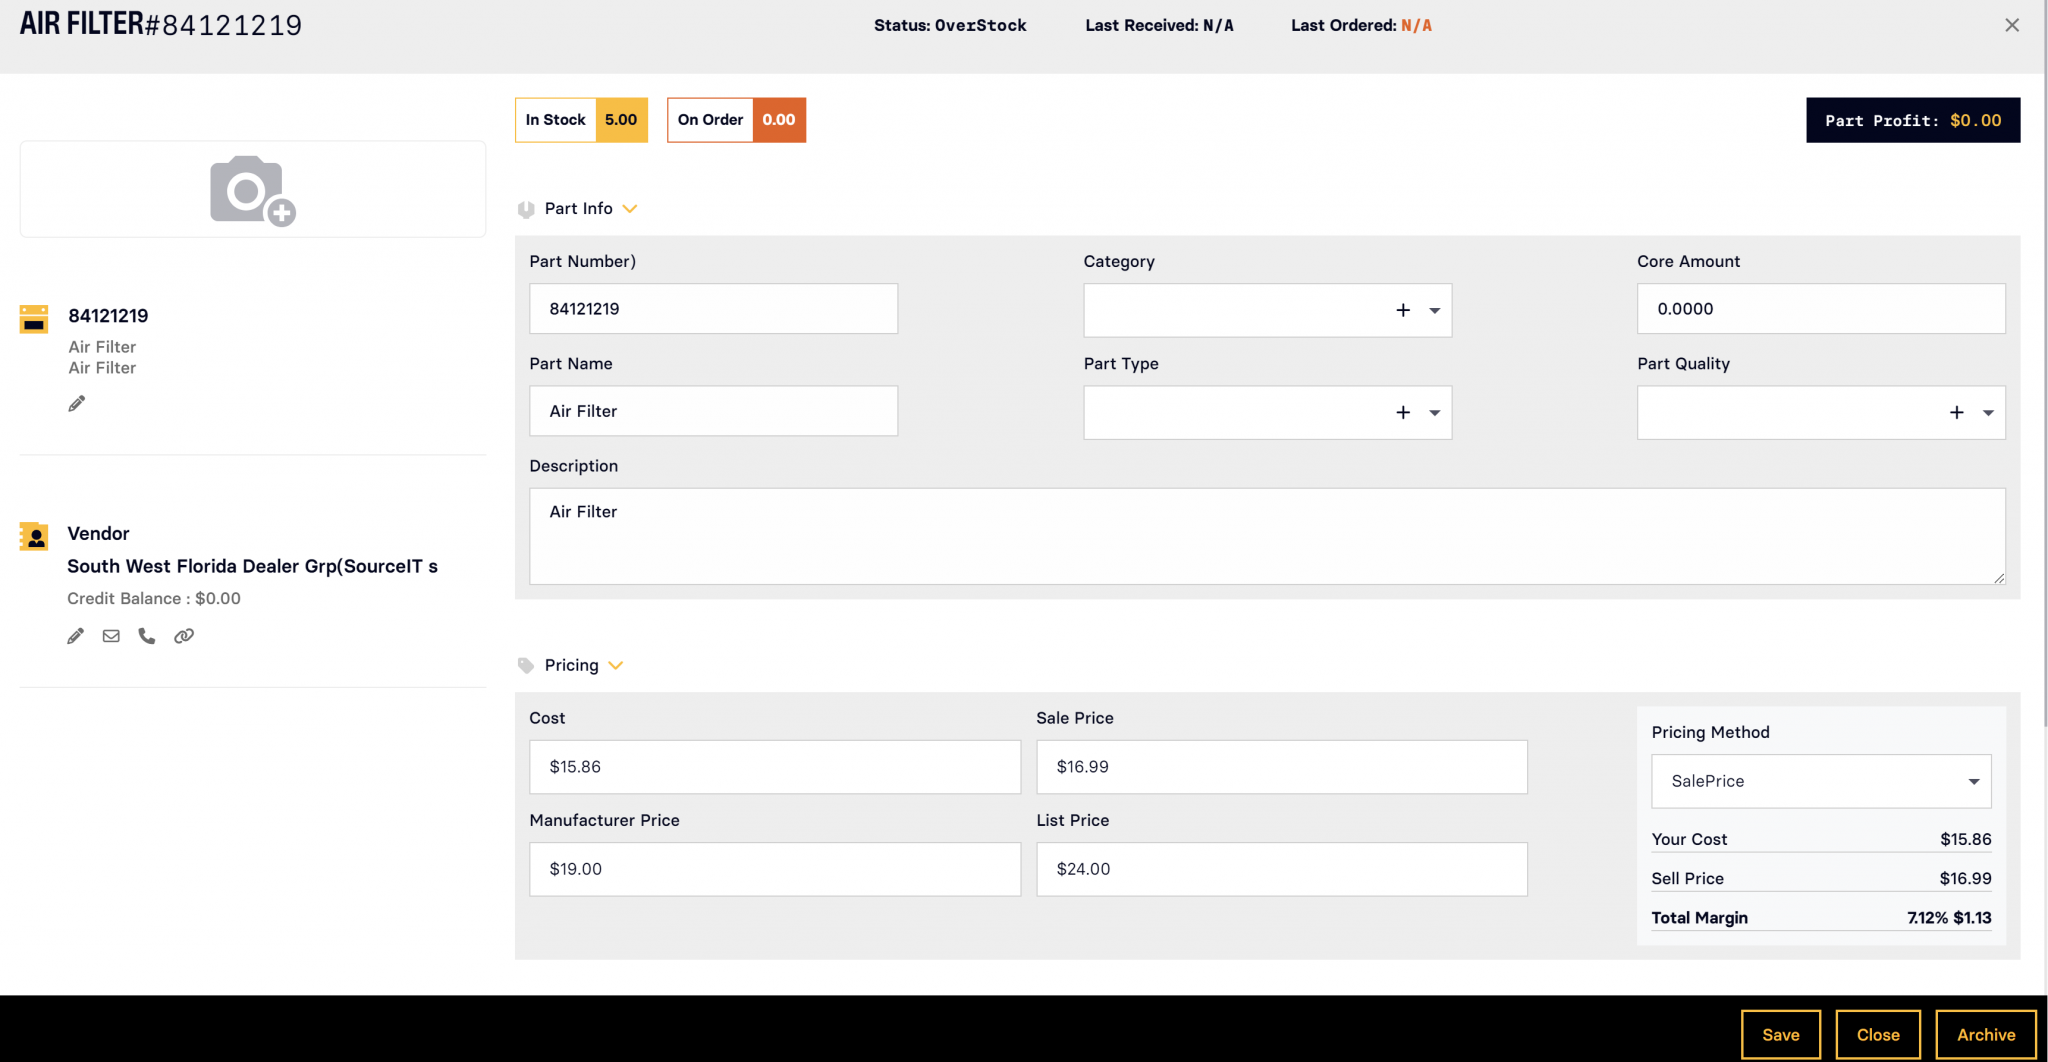Click the tag icon next to Pricing

click(526, 664)
